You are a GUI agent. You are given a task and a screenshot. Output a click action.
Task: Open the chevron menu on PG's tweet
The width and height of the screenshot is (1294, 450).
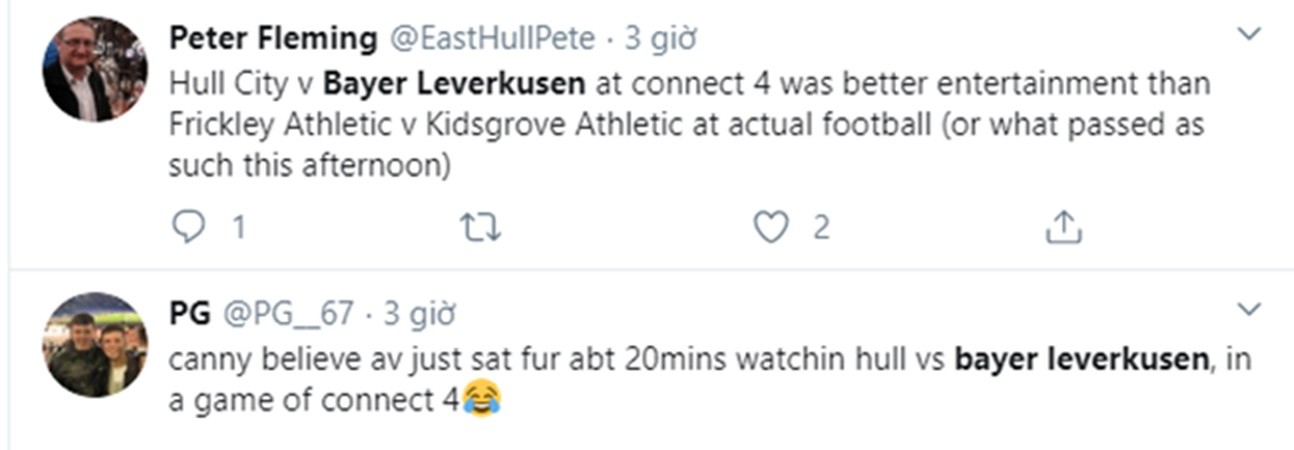(x=1249, y=309)
